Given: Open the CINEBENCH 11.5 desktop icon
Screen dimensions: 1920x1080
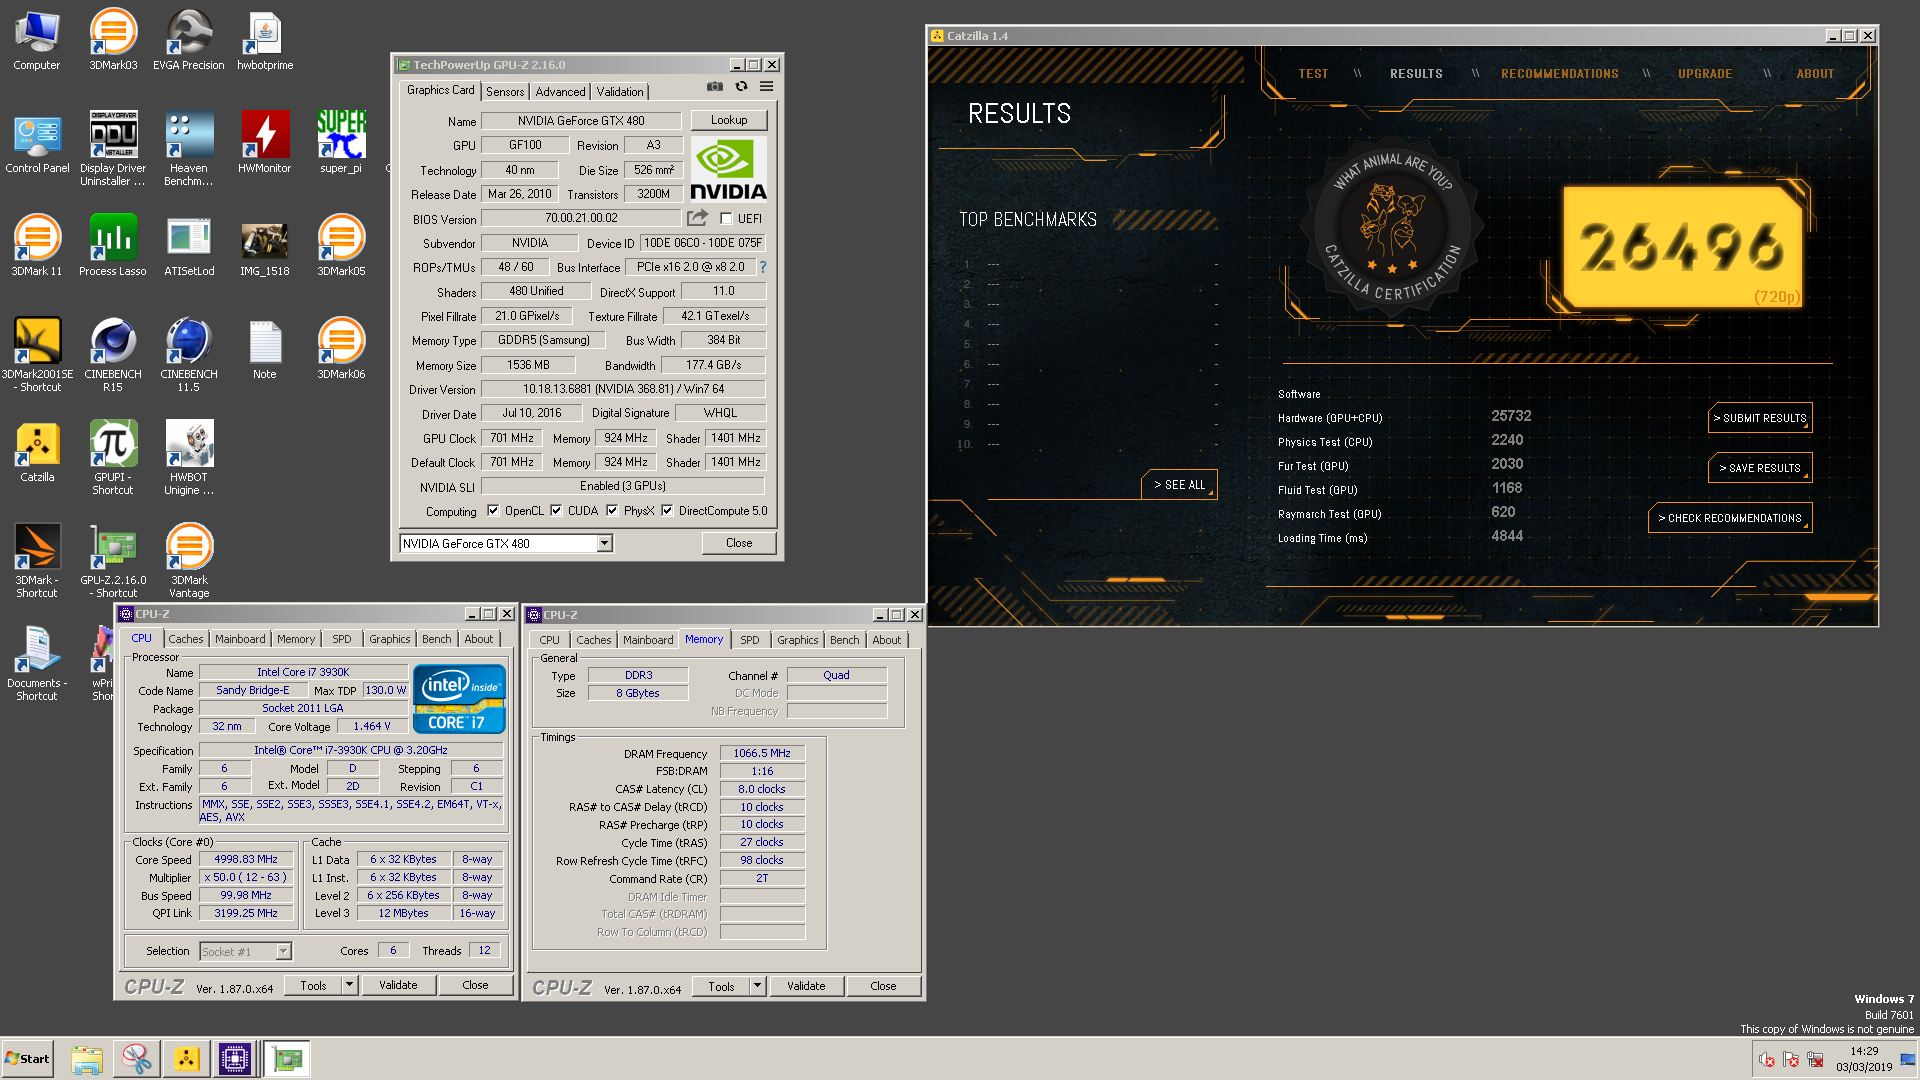Looking at the screenshot, I should click(188, 354).
